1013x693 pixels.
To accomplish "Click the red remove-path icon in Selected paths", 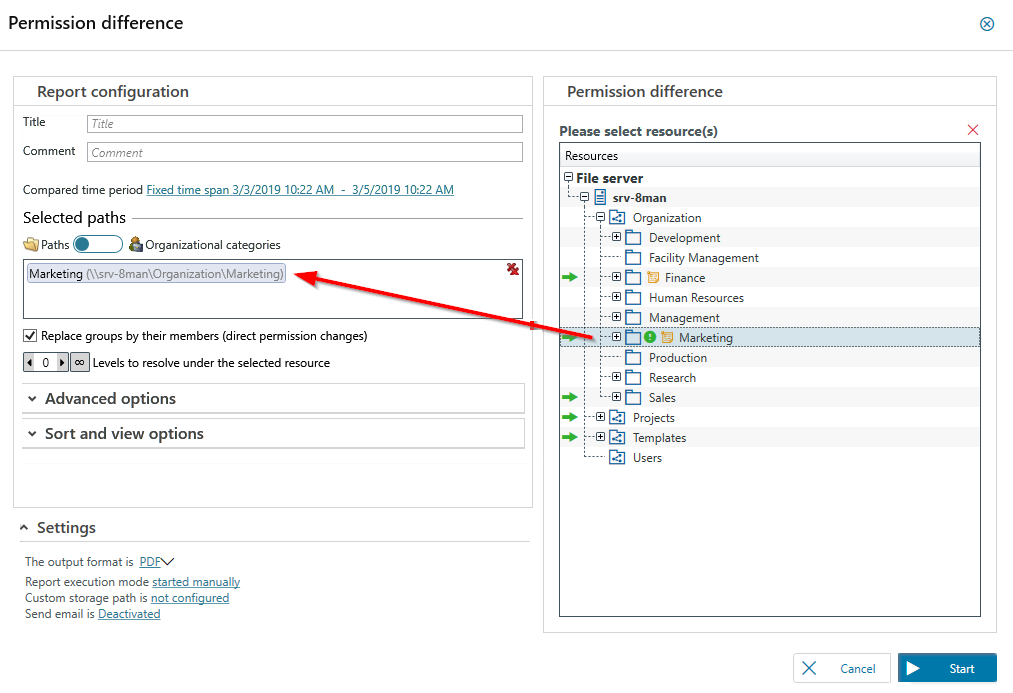I will (x=513, y=269).
